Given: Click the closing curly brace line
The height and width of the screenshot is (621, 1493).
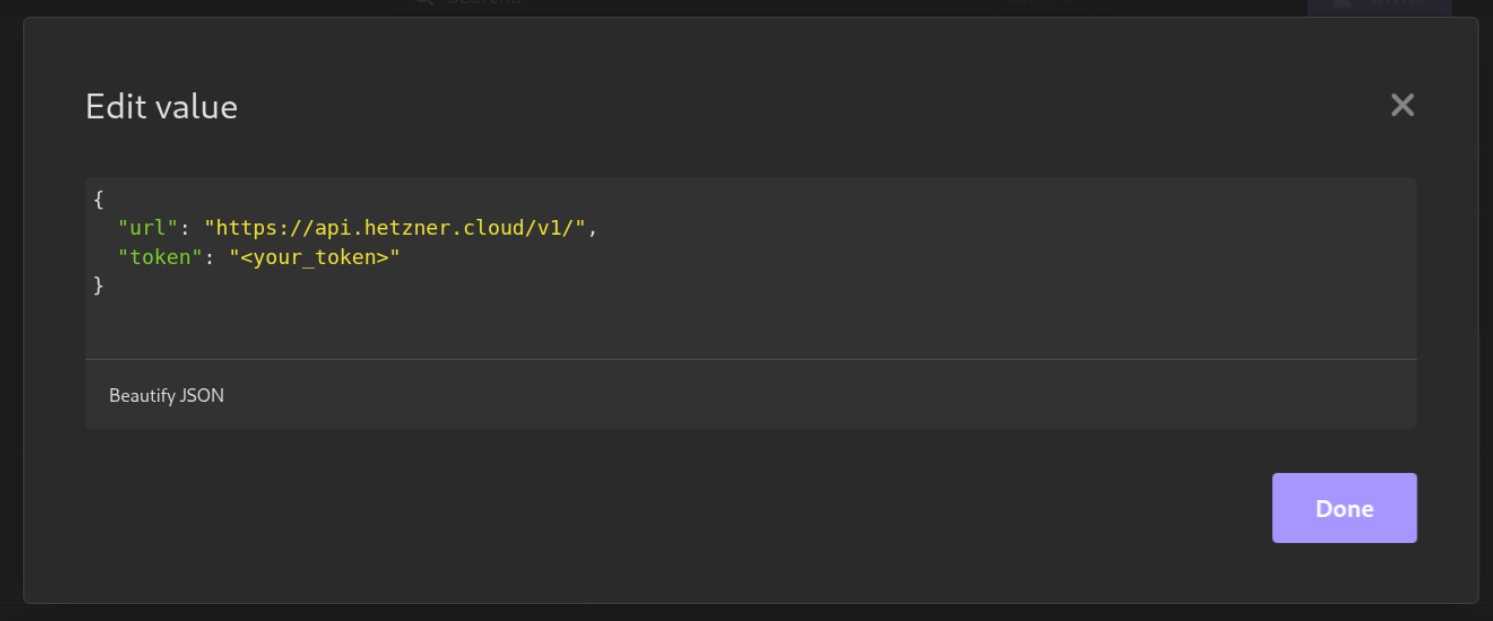Looking at the screenshot, I should click(x=98, y=286).
